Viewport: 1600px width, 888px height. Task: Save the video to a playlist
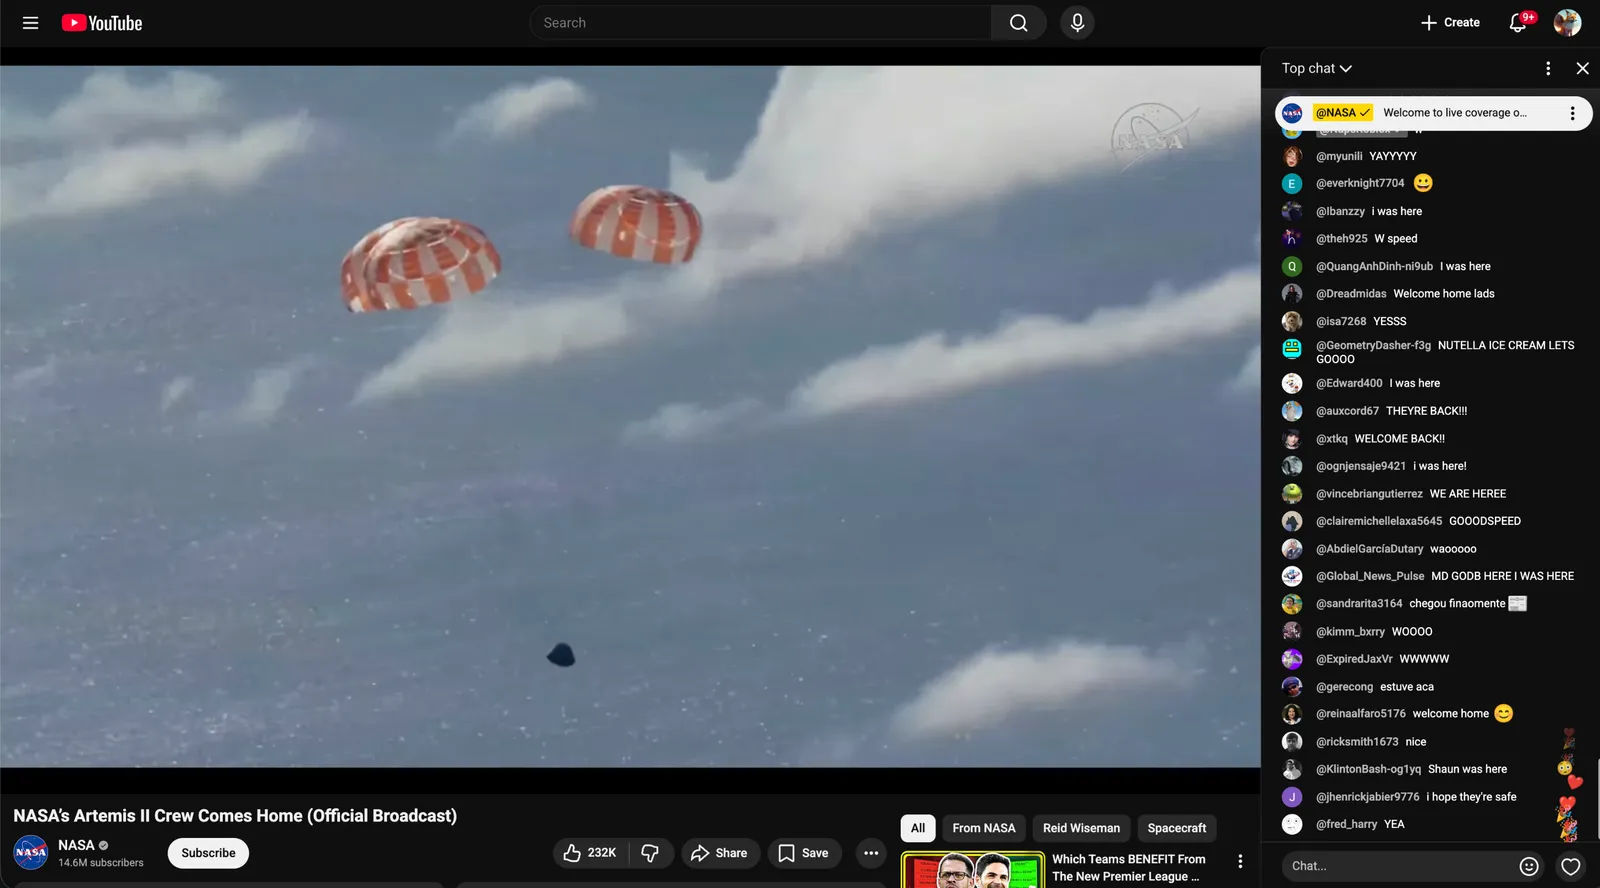pos(804,853)
